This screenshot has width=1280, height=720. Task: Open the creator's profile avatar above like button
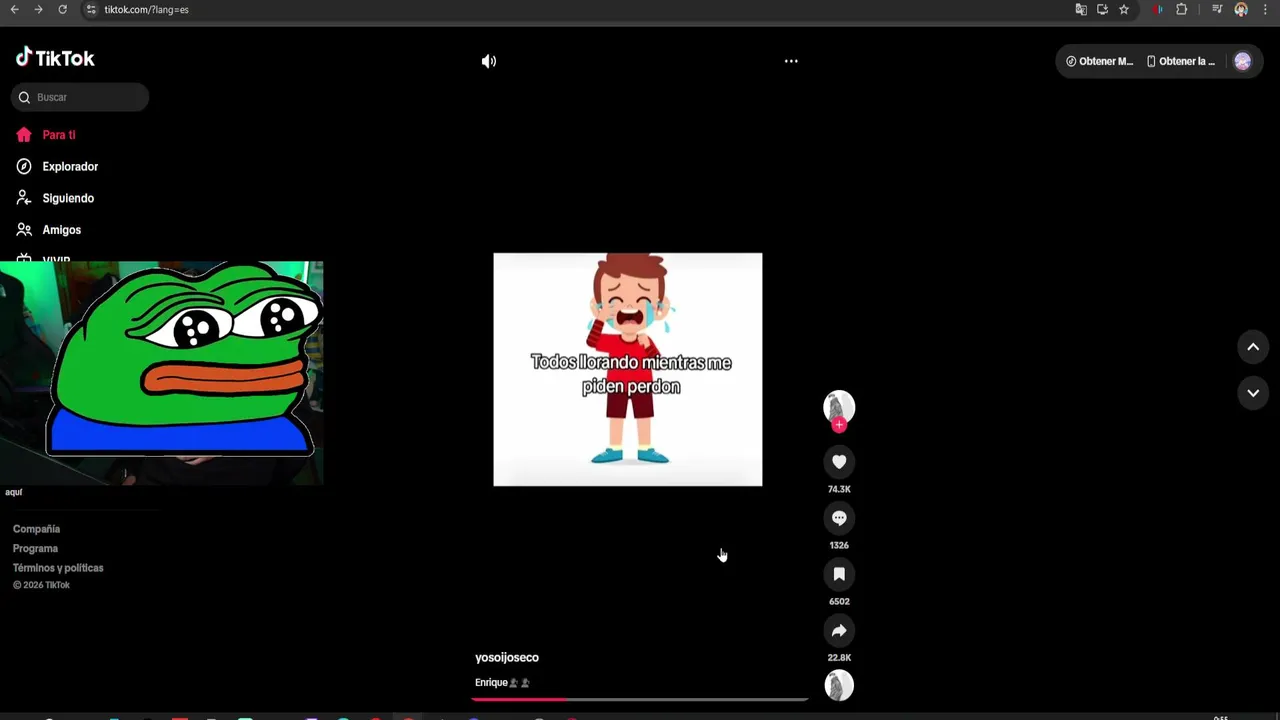pos(839,406)
